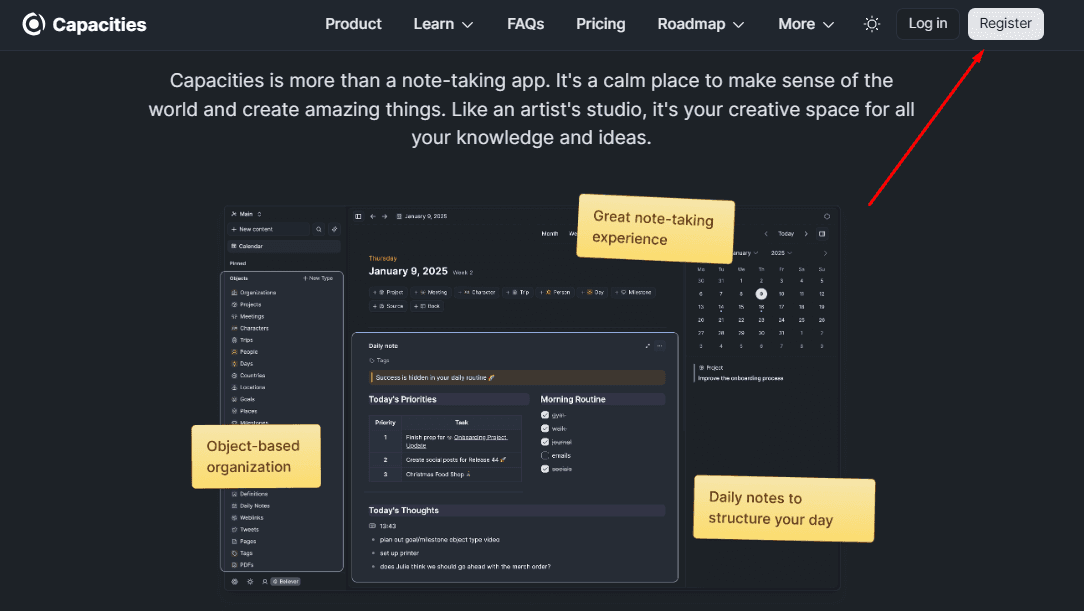Viewport: 1084px width, 611px height.
Task: Open the Product page
Action: [x=353, y=24]
